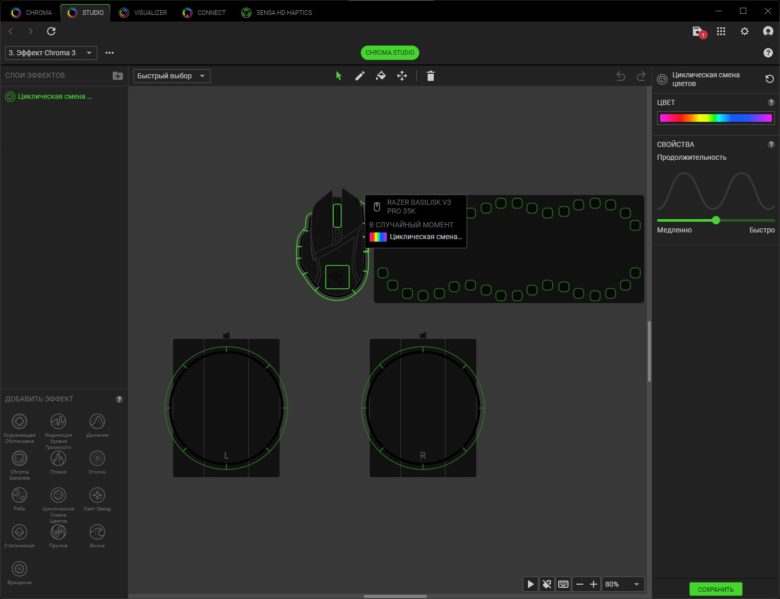Open the top-right help question mark
Viewport: 780px width, 599px height.
click(768, 53)
